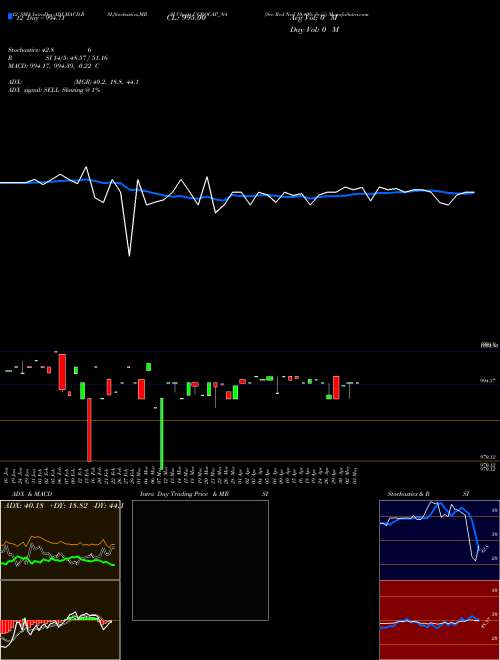Screen dimensions: 500x660
Task: Click the RSI 14/3: 48.57 / 51.16 line
Action: tap(58, 58)
